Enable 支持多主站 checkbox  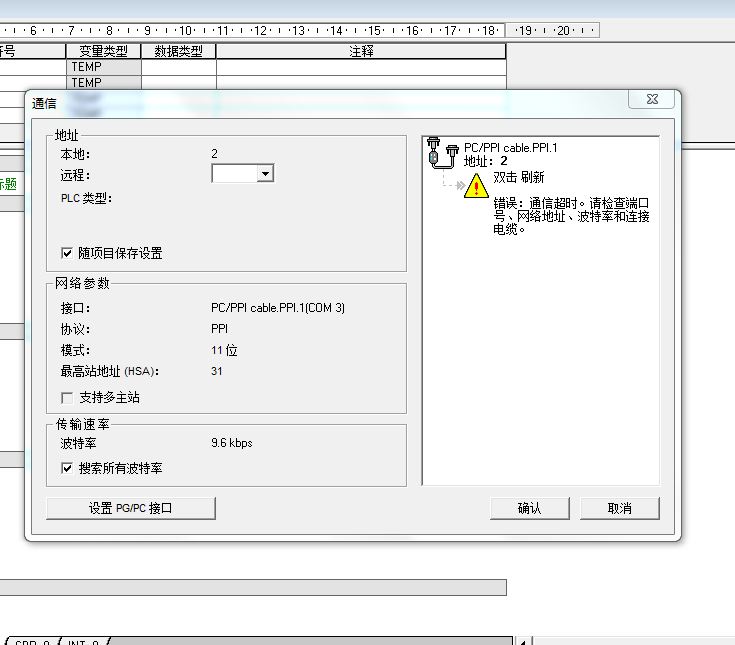(68, 397)
